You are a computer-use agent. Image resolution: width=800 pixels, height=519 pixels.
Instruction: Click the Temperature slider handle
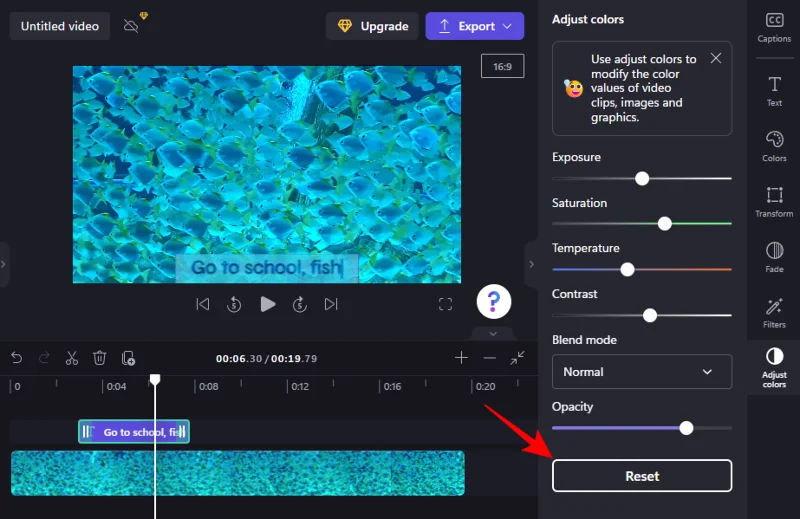pyautogui.click(x=627, y=269)
